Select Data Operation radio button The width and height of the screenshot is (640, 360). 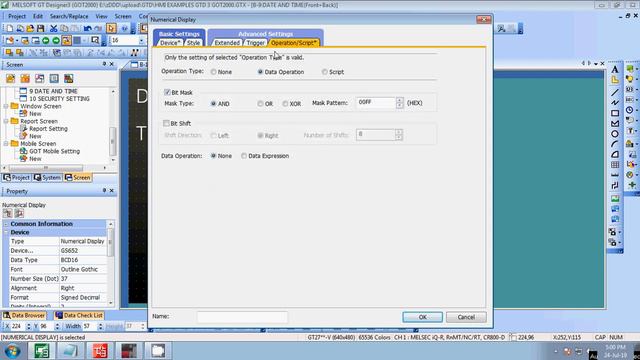click(260, 72)
